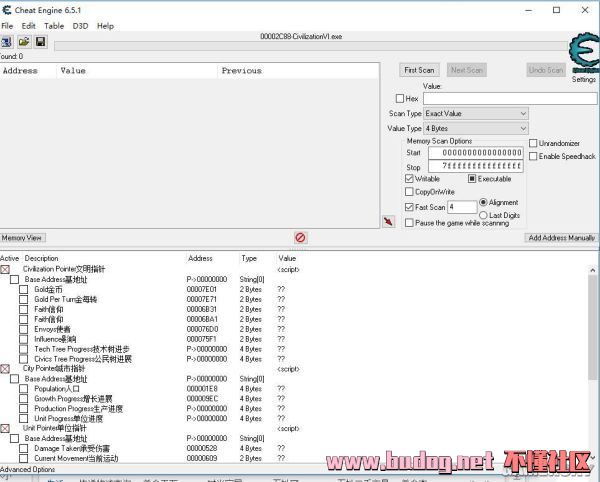Click the scan progress bar
600x482 pixels.
point(311,46)
